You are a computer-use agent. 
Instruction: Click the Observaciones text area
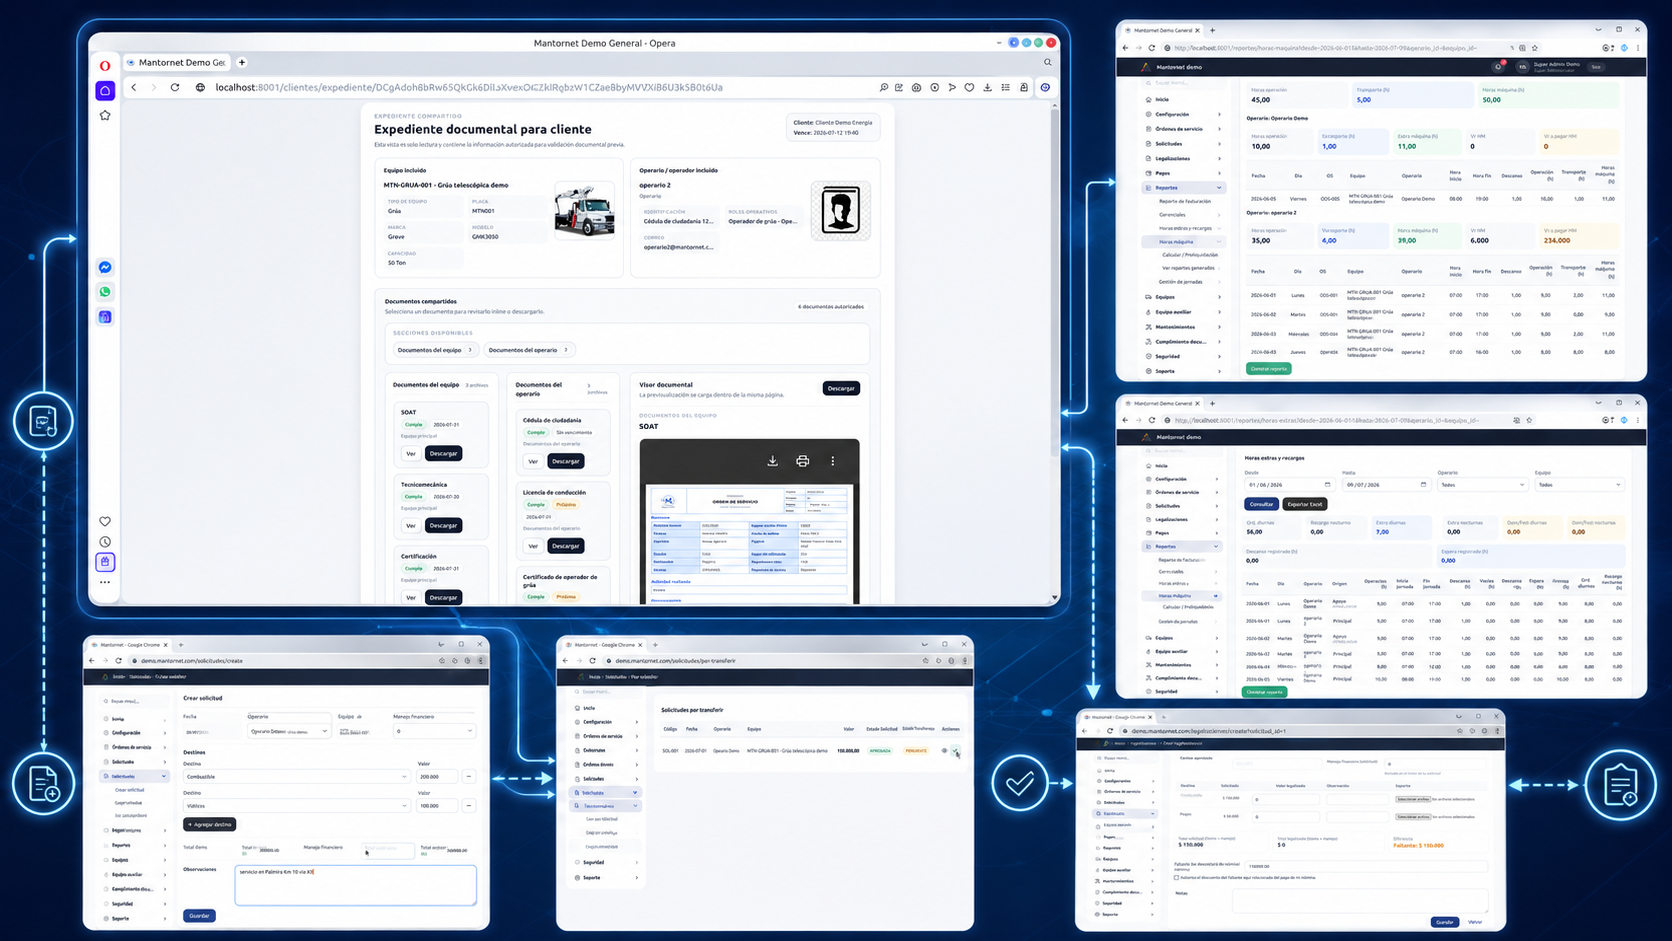pos(355,885)
